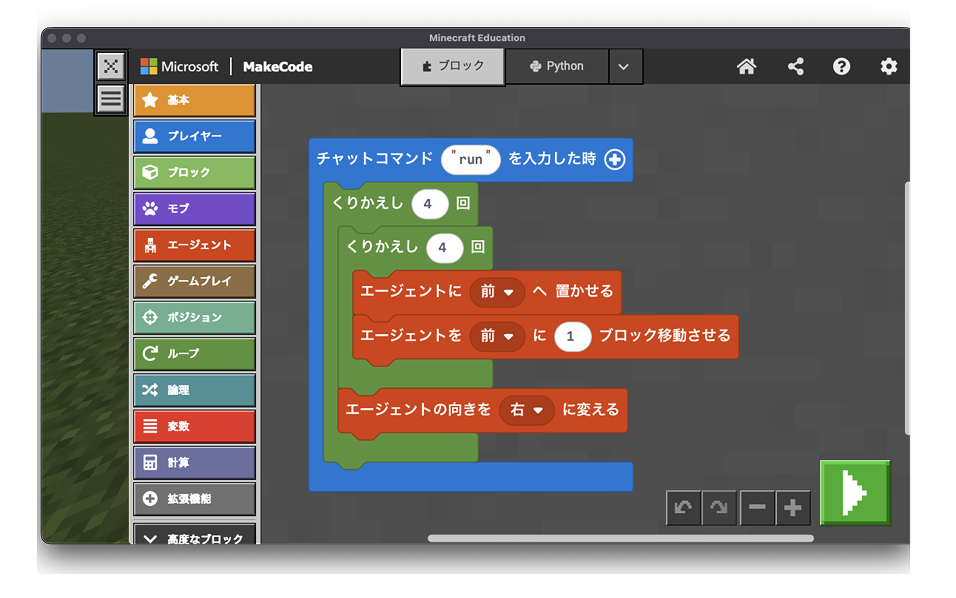Image resolution: width=956 pixels, height=598 pixels.
Task: Switch to the Python tab
Action: tap(556, 66)
